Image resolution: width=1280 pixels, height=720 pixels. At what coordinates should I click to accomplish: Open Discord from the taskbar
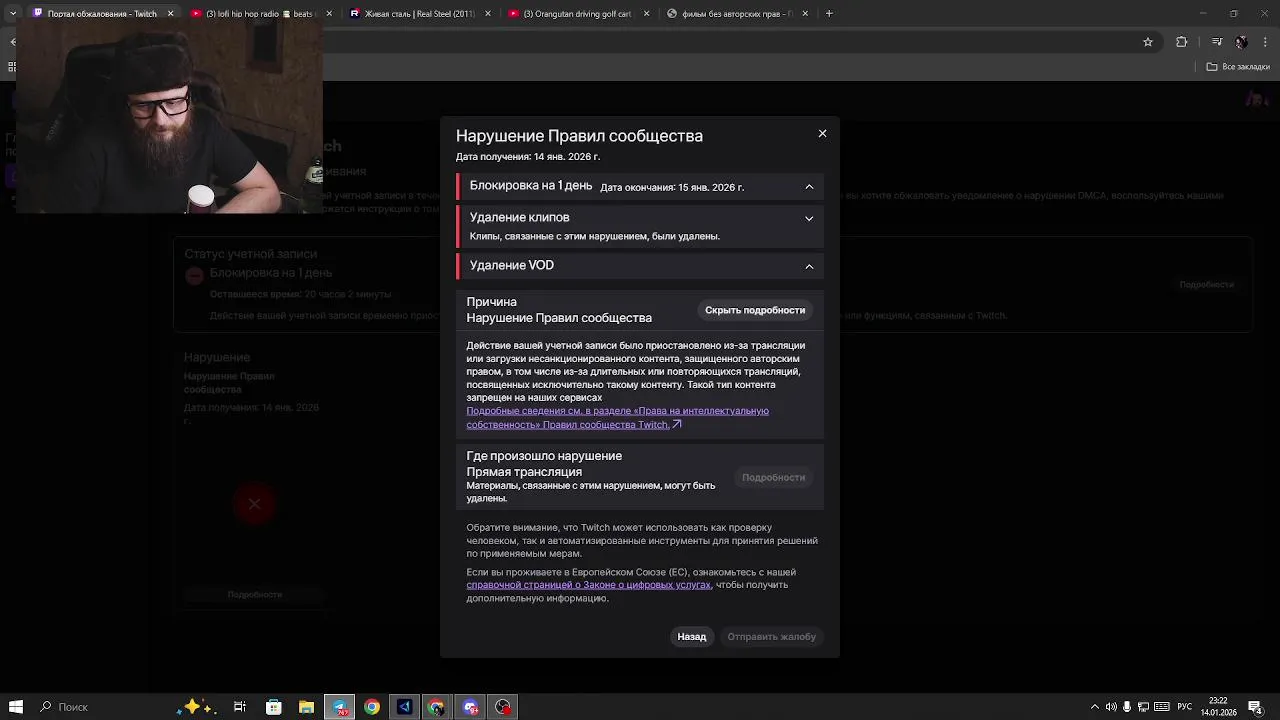point(470,707)
